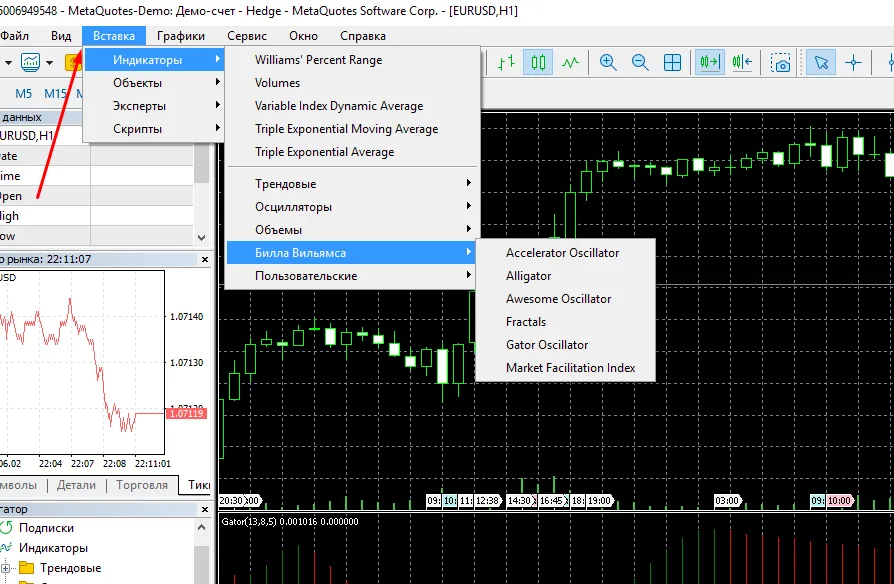Open the Сервис menu

(247, 36)
